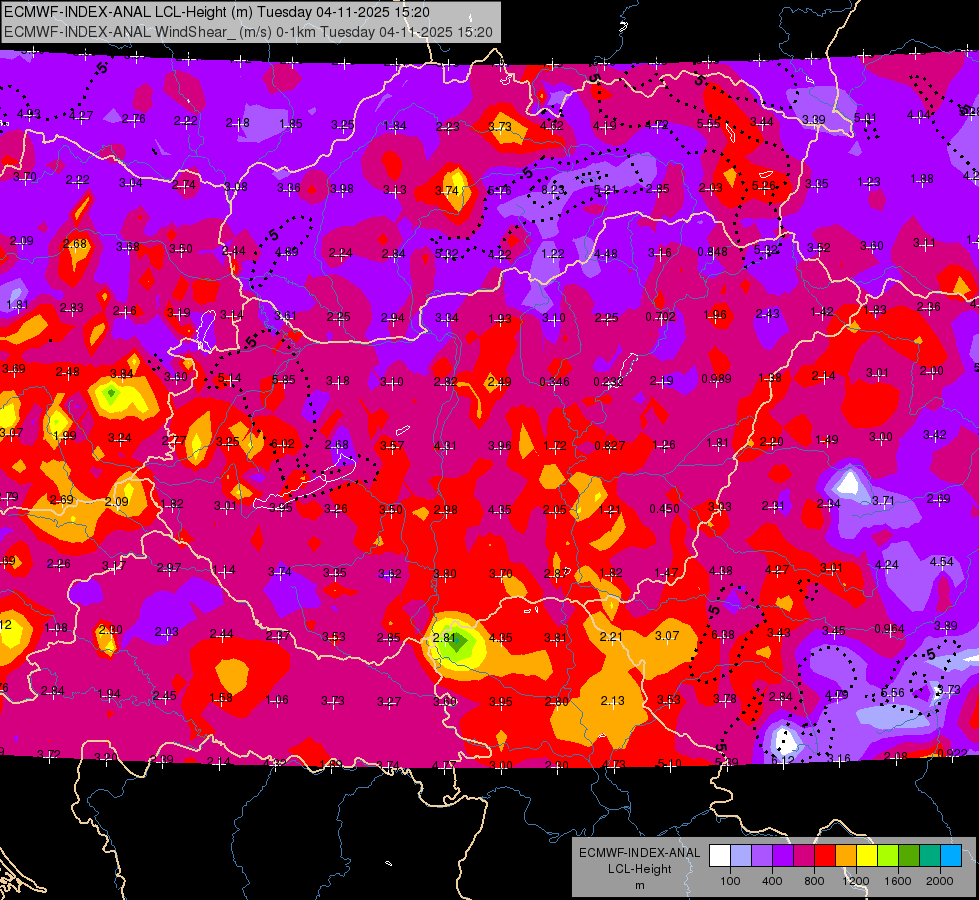Click the white legend color swatch

click(x=720, y=856)
